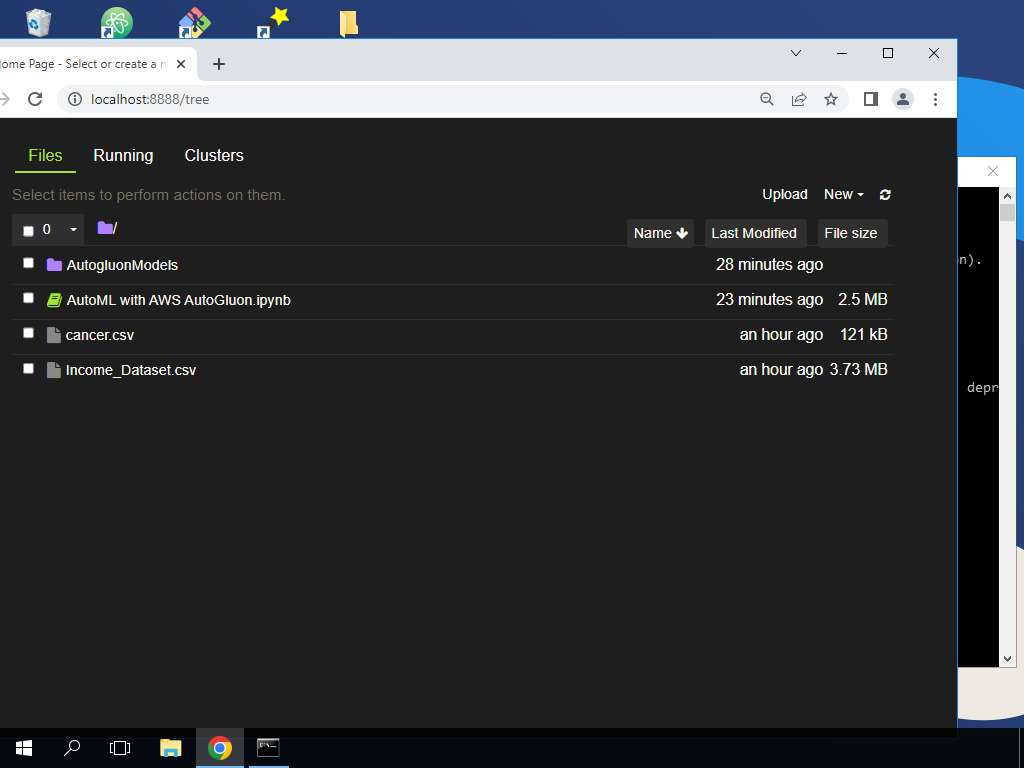Tick the select-all checkbox
The height and width of the screenshot is (768, 1024).
(28, 231)
